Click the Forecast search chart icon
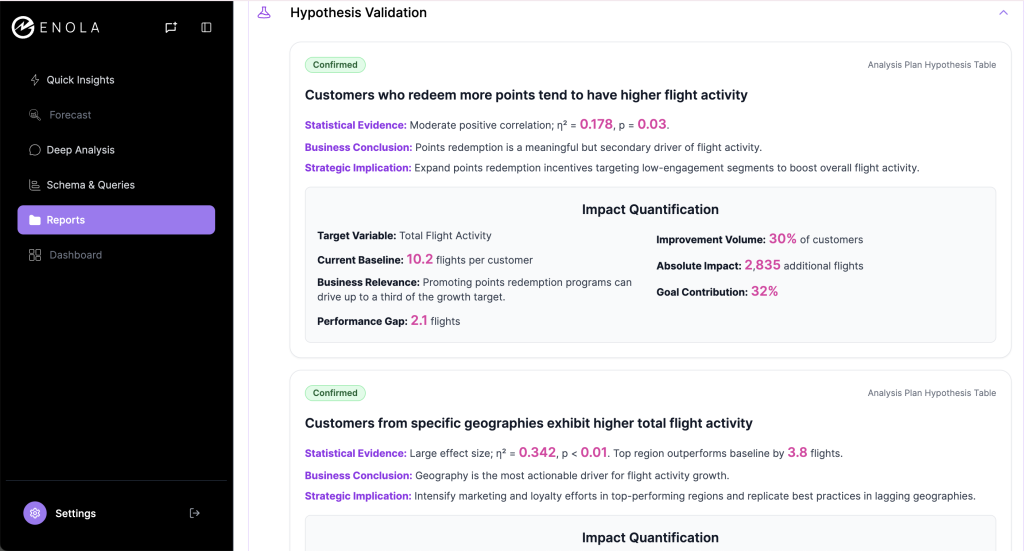The width and height of the screenshot is (1024, 551). click(35, 115)
